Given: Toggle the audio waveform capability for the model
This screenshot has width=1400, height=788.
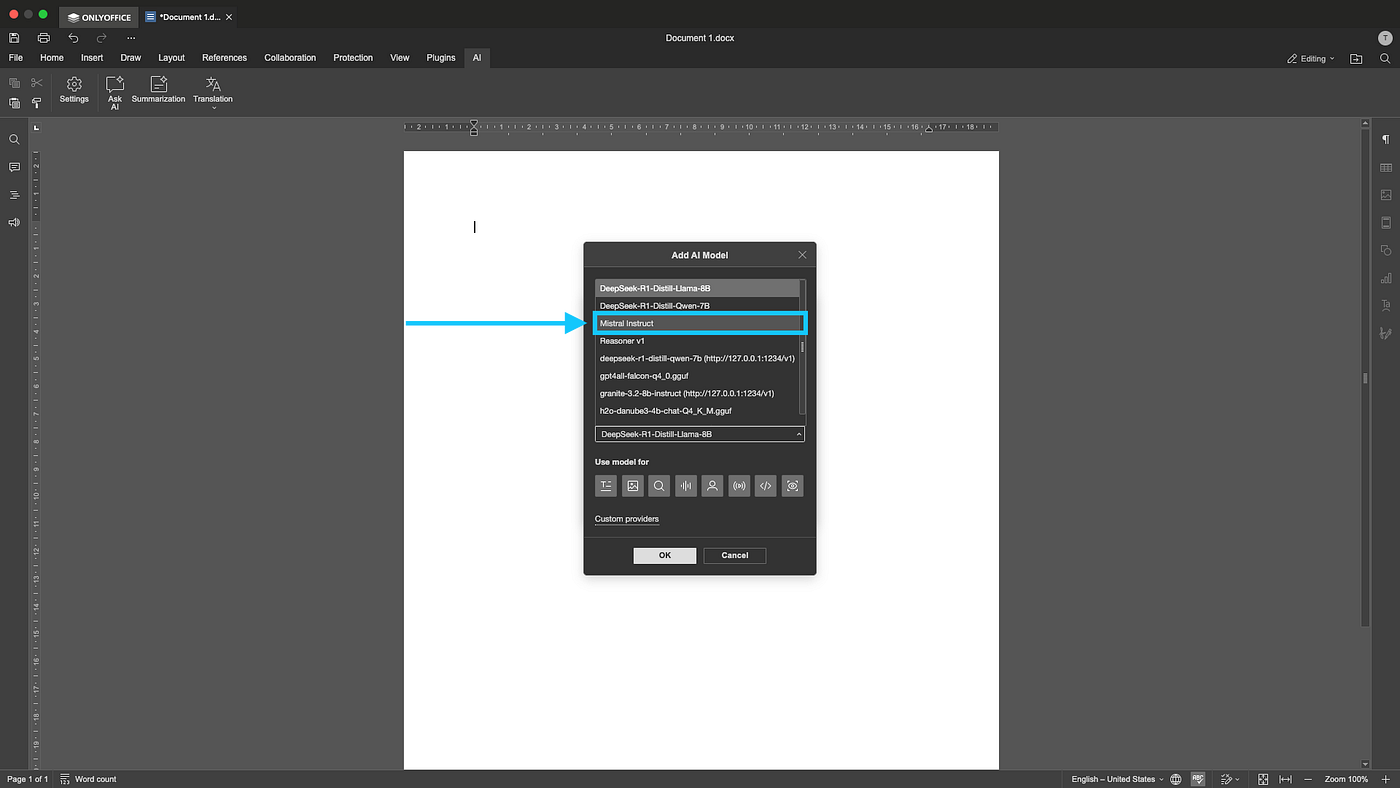Looking at the screenshot, I should coord(686,486).
